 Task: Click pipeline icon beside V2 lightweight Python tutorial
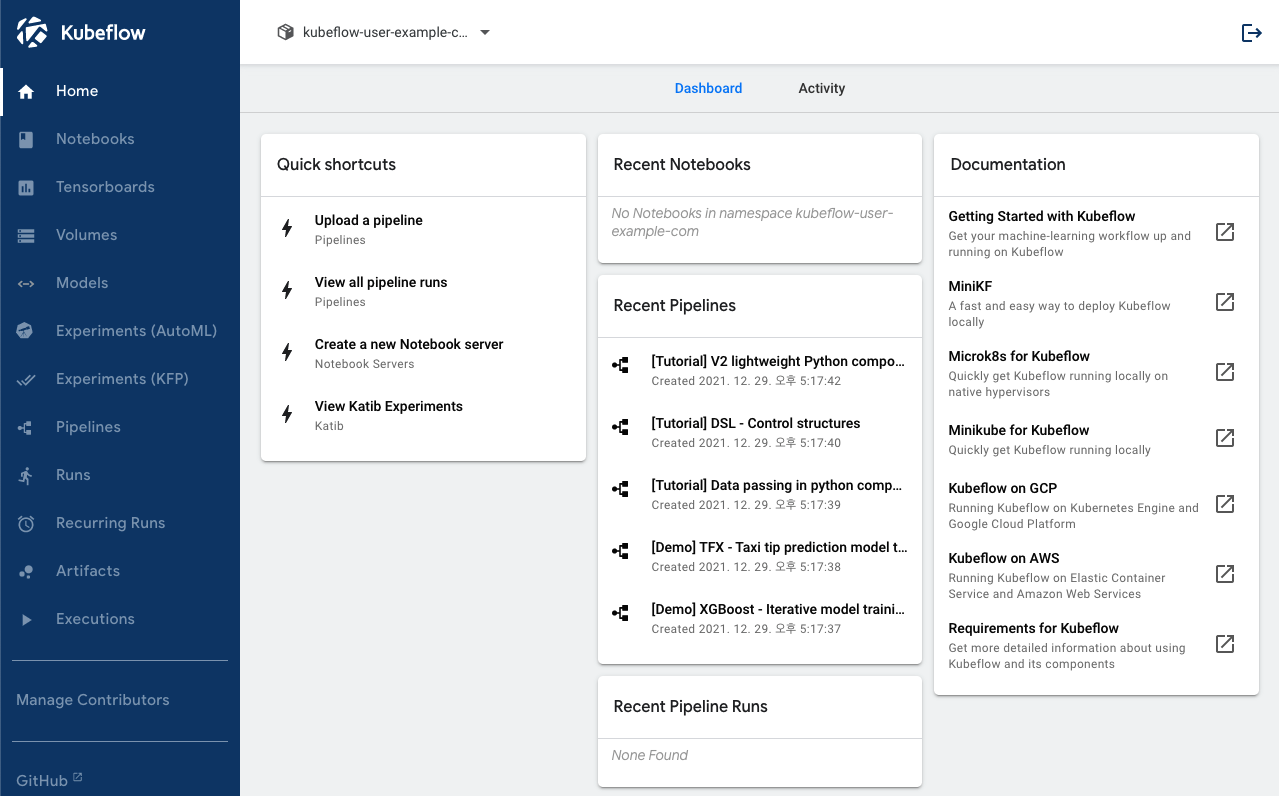(x=620, y=365)
